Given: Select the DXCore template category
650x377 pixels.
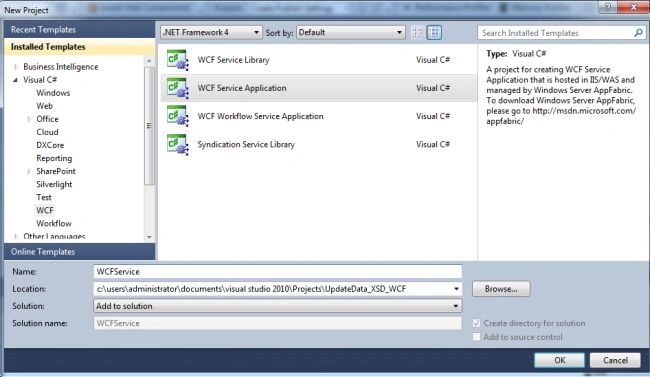Looking at the screenshot, I should pyautogui.click(x=50, y=145).
